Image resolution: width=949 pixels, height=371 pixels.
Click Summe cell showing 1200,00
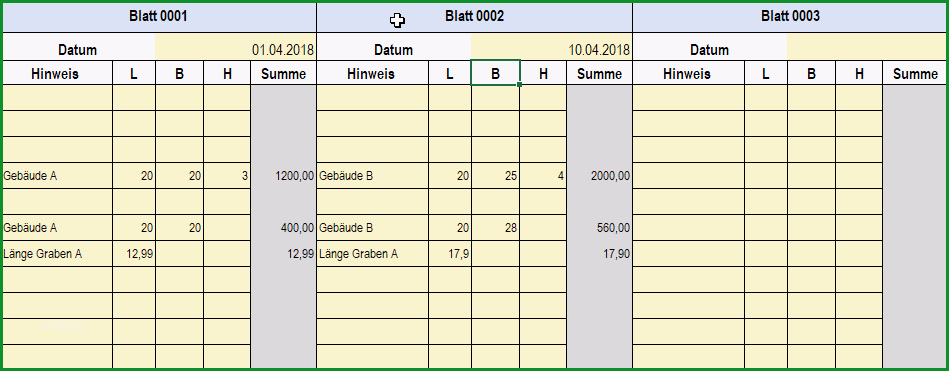point(283,176)
